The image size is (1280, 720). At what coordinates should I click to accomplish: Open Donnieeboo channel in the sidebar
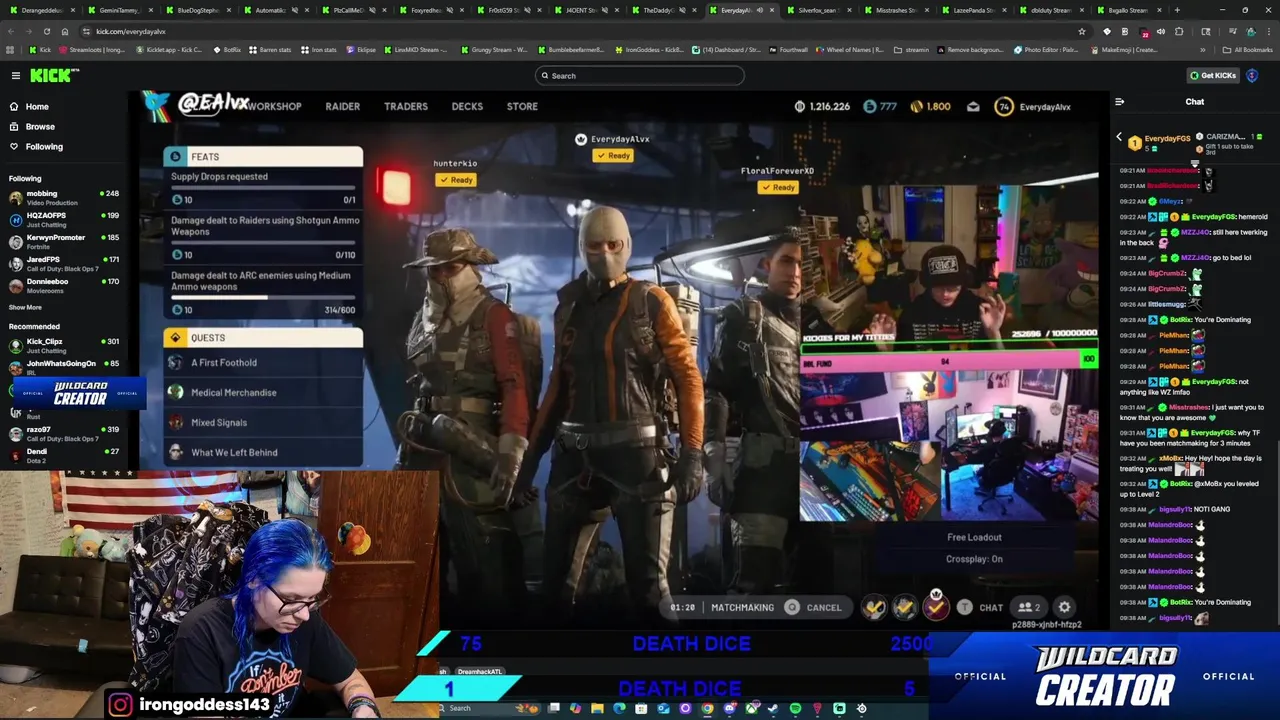[63, 285]
